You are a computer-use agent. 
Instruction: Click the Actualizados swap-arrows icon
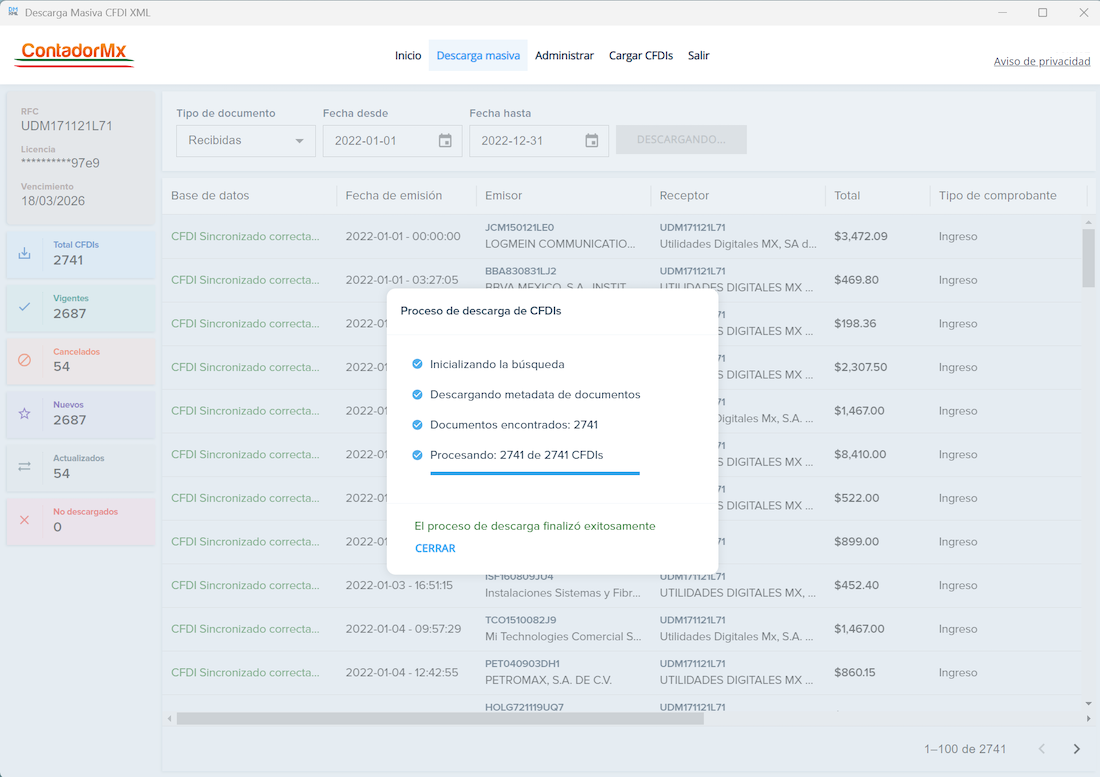point(25,466)
